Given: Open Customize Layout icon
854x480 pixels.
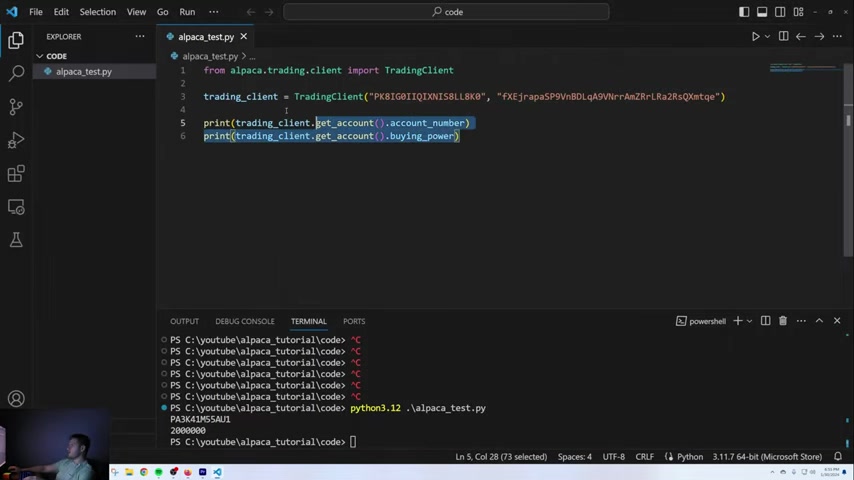Looking at the screenshot, I should pyautogui.click(x=798, y=12).
